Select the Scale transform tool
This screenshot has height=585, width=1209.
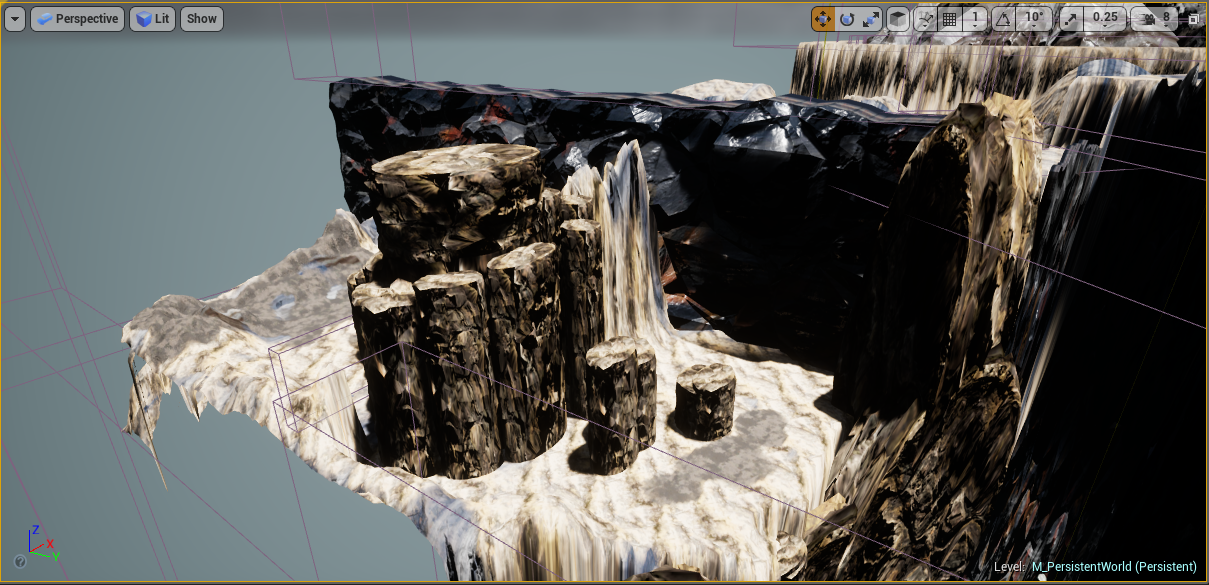pos(871,18)
